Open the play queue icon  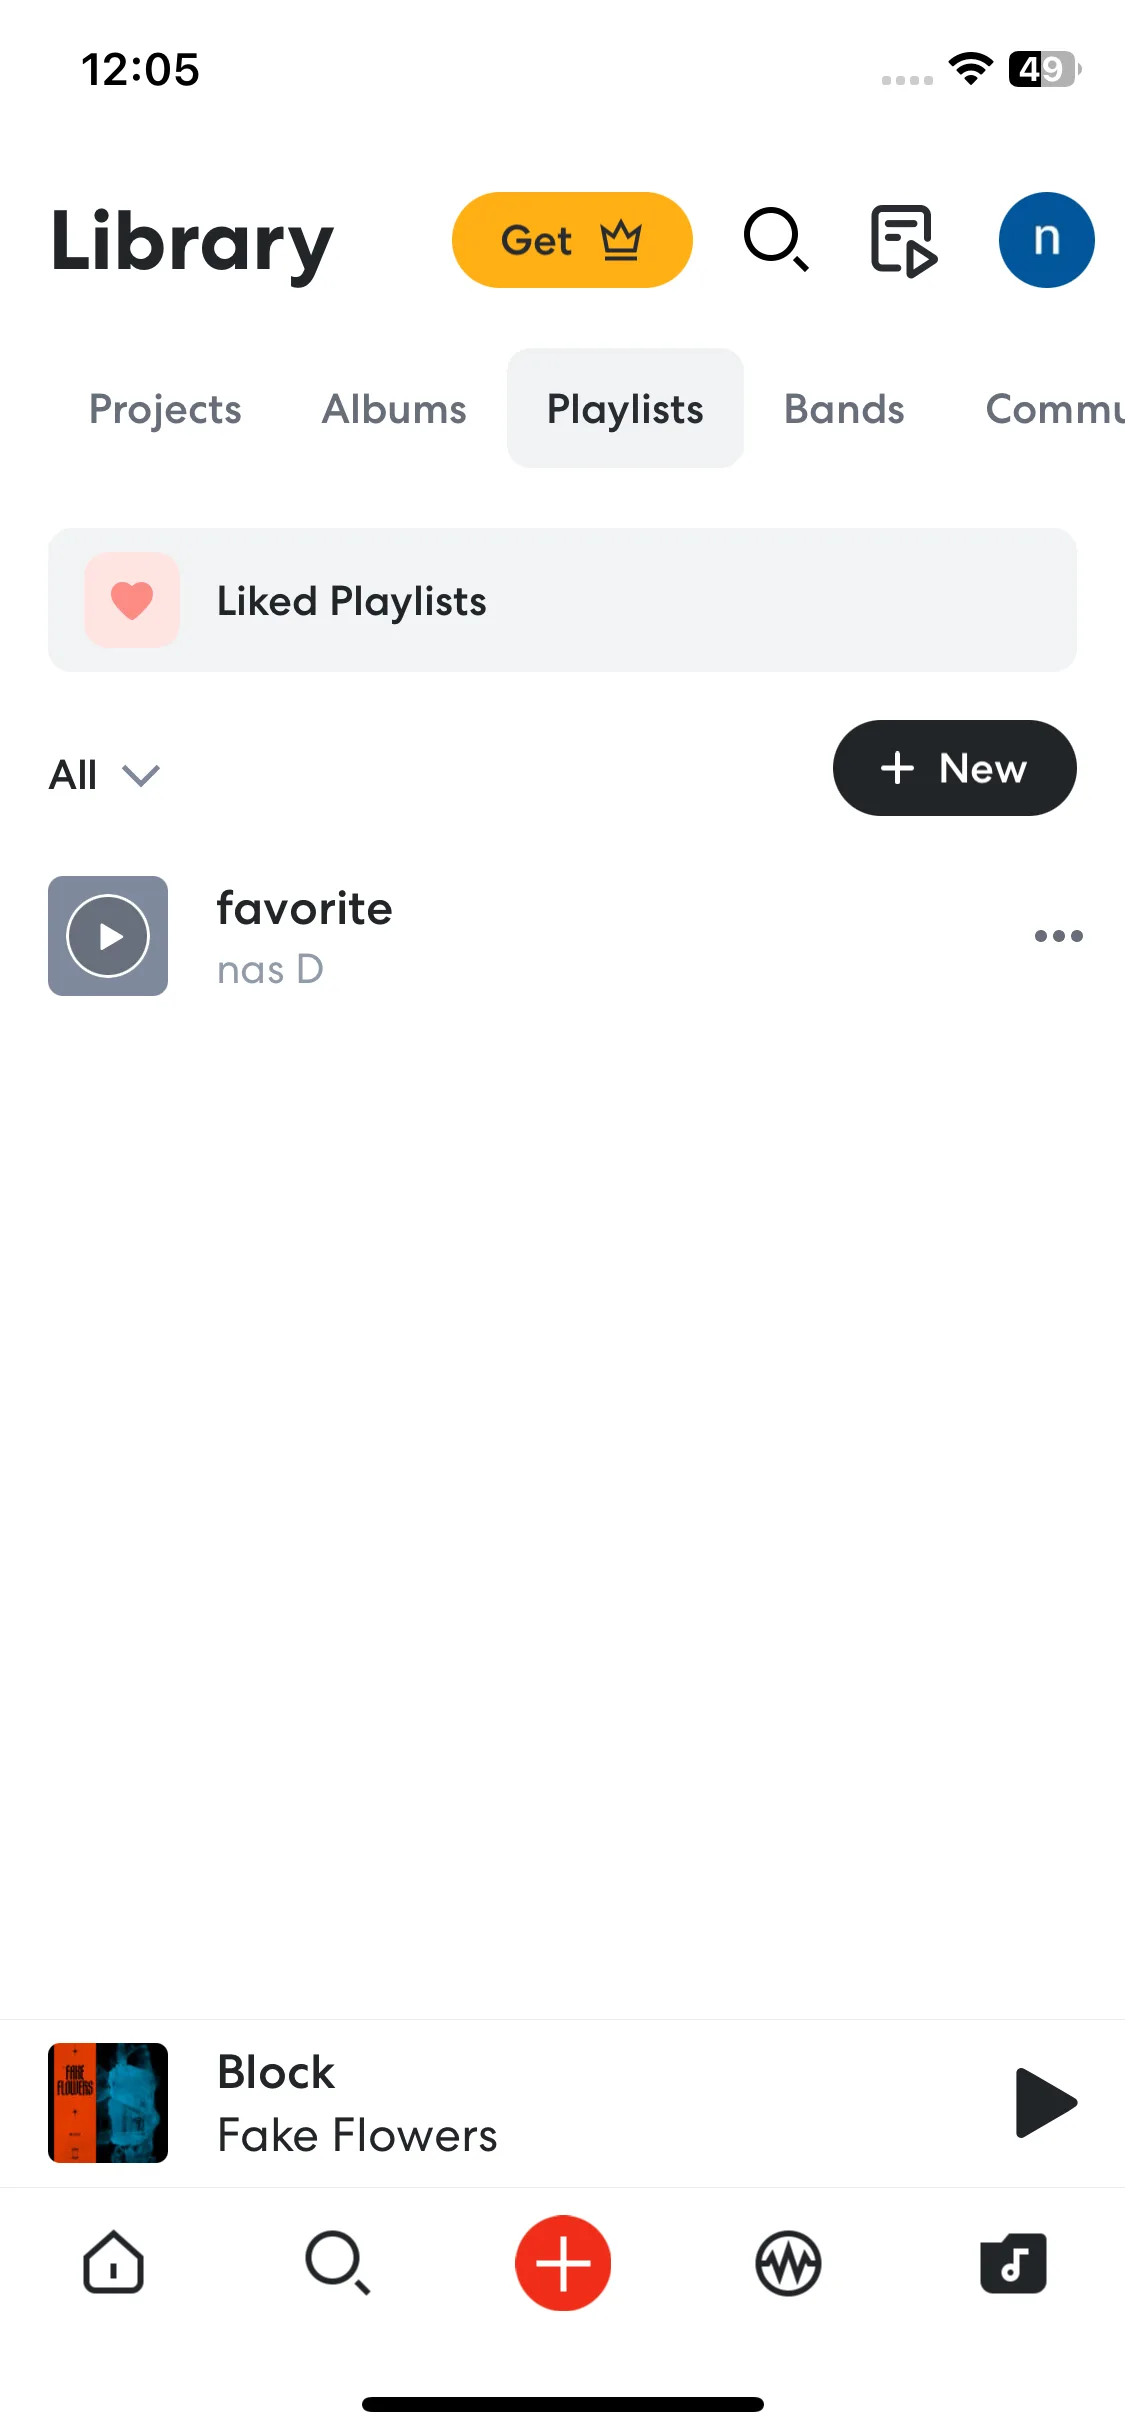tap(904, 240)
